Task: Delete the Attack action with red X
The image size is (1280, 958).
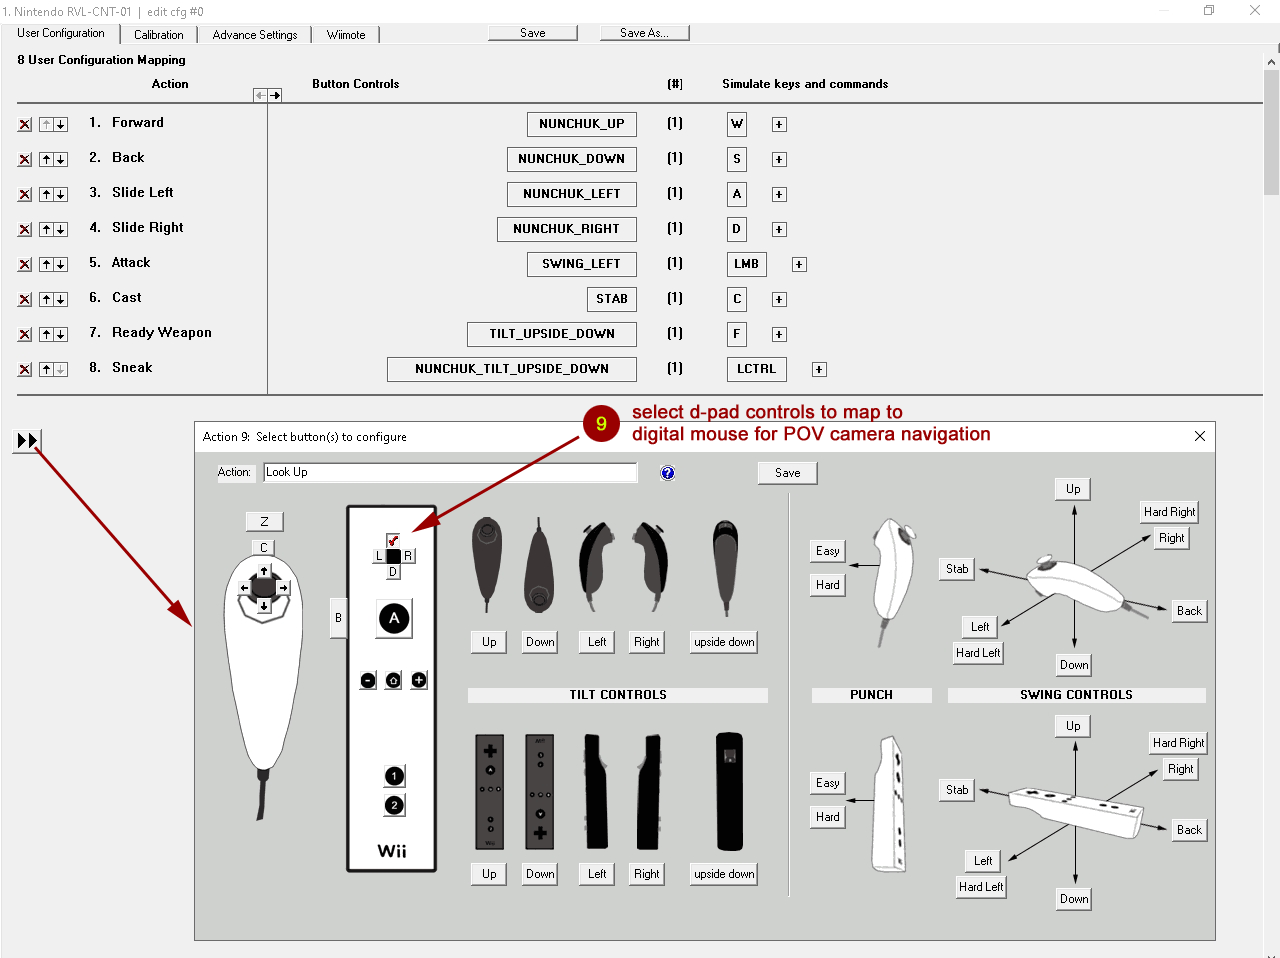Action: pyautogui.click(x=25, y=264)
